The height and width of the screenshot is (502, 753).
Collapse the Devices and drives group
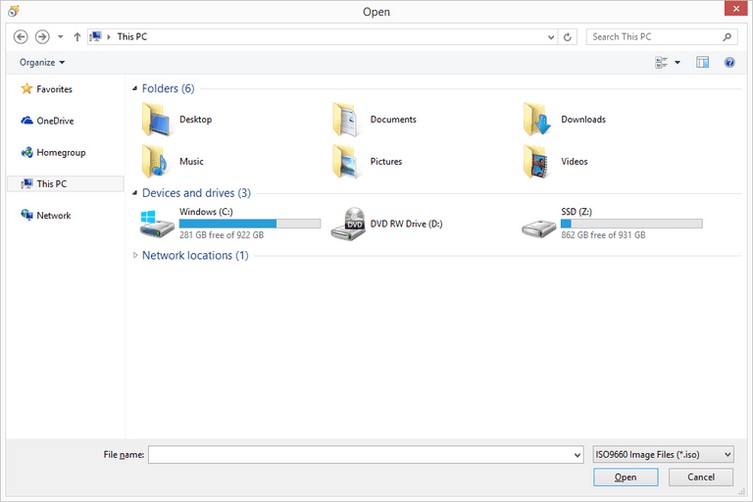(135, 193)
